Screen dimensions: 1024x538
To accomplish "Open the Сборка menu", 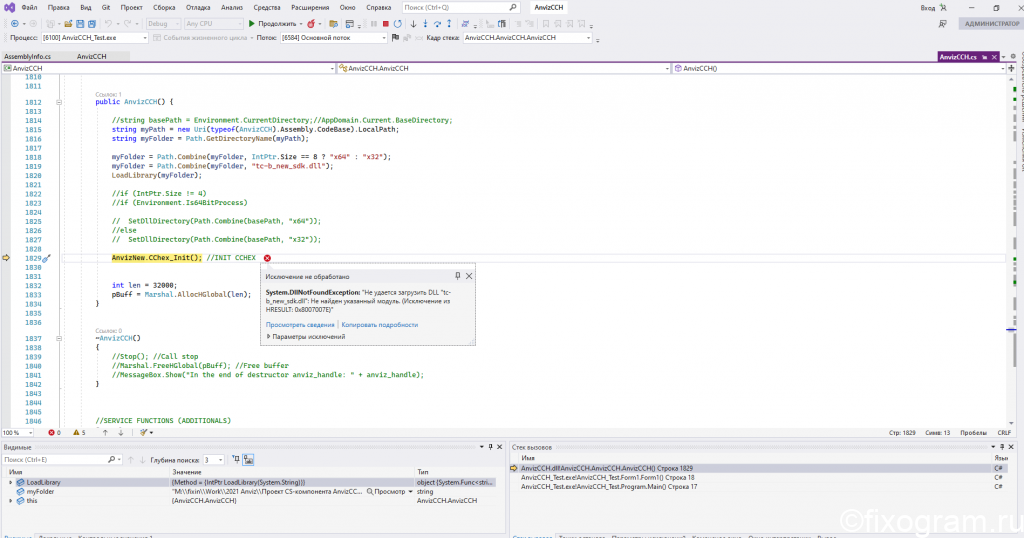I will tap(164, 7).
